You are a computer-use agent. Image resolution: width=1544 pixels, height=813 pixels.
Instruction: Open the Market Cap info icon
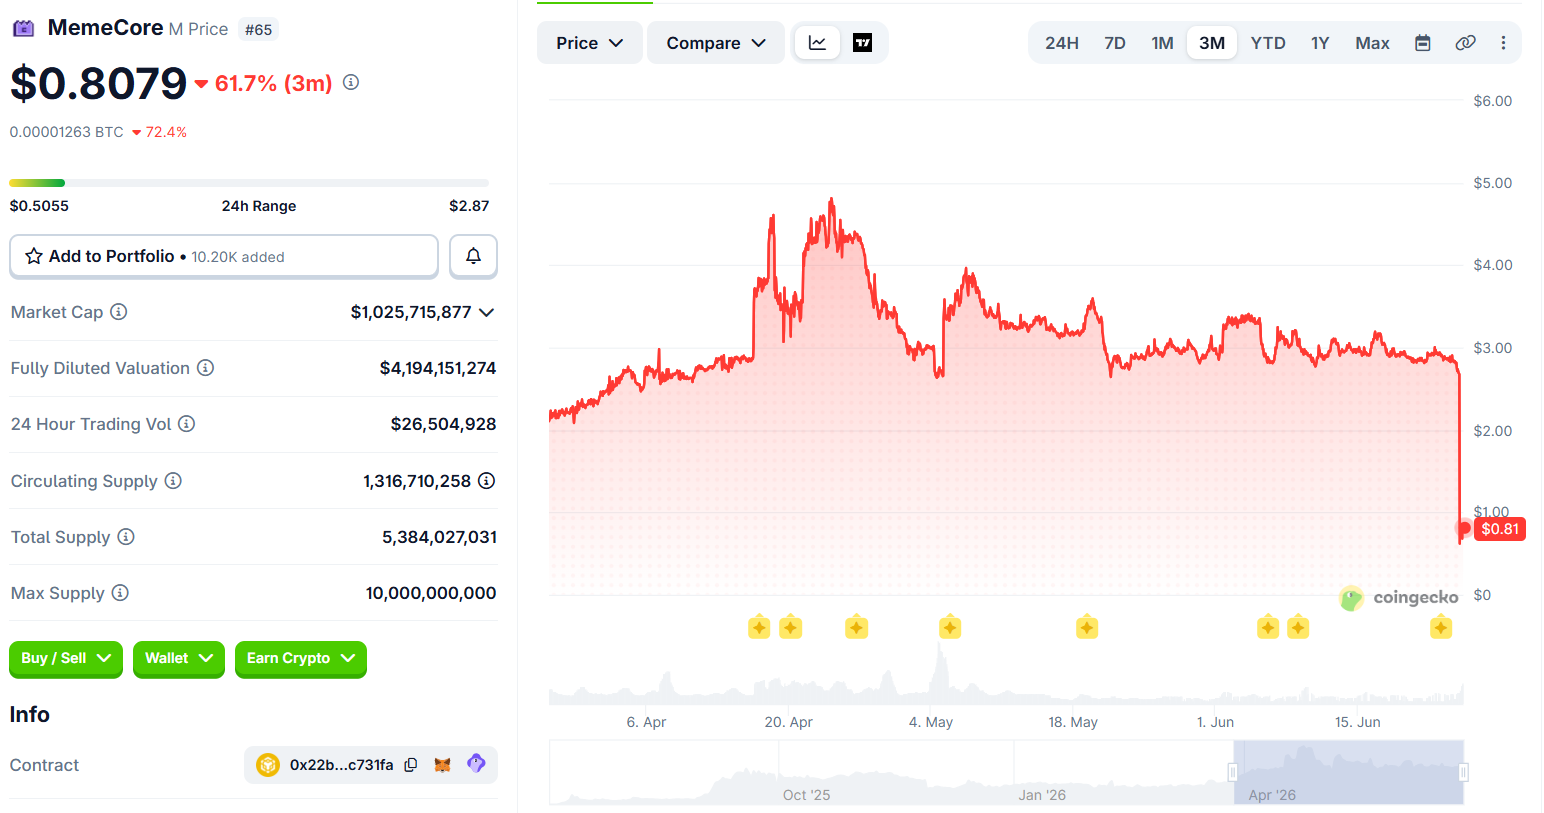(x=119, y=312)
